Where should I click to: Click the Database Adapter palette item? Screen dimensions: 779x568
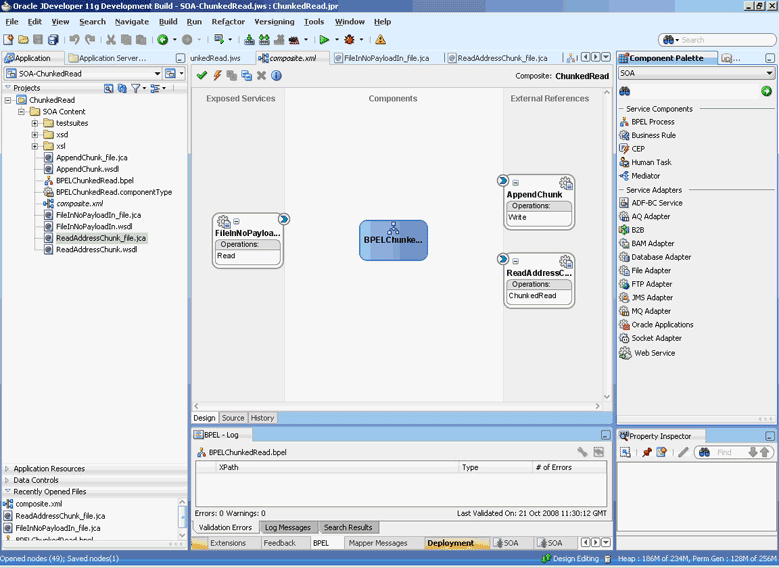(661, 257)
